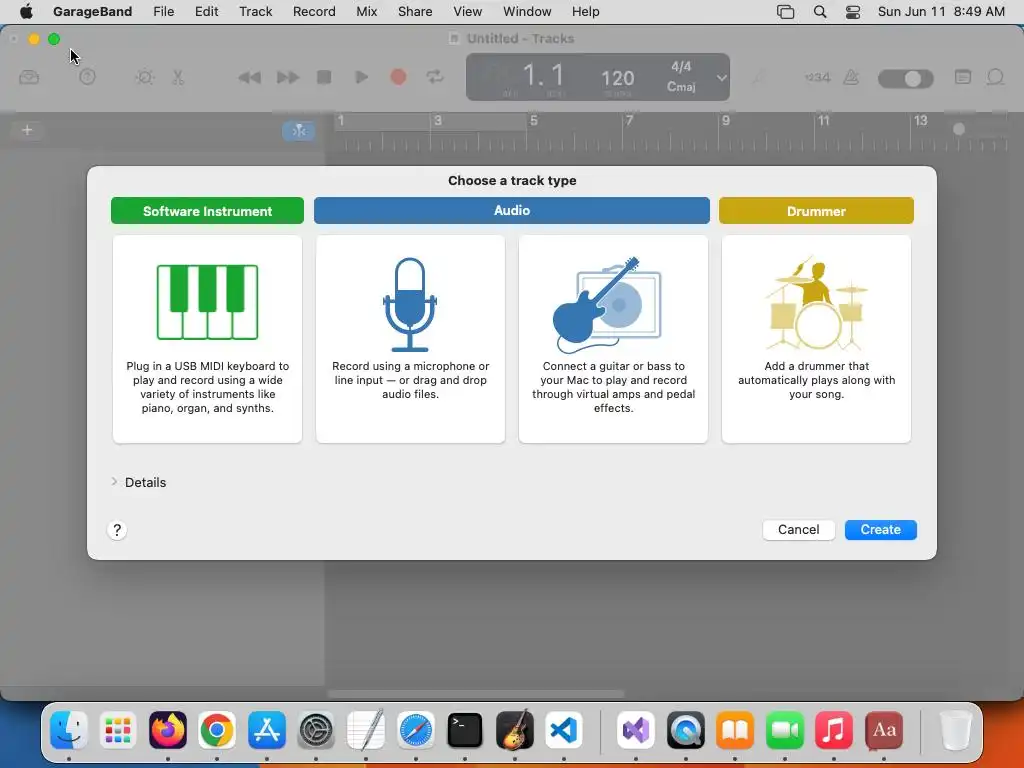Cancel the track type dialog
Image resolution: width=1024 pixels, height=768 pixels.
click(798, 530)
